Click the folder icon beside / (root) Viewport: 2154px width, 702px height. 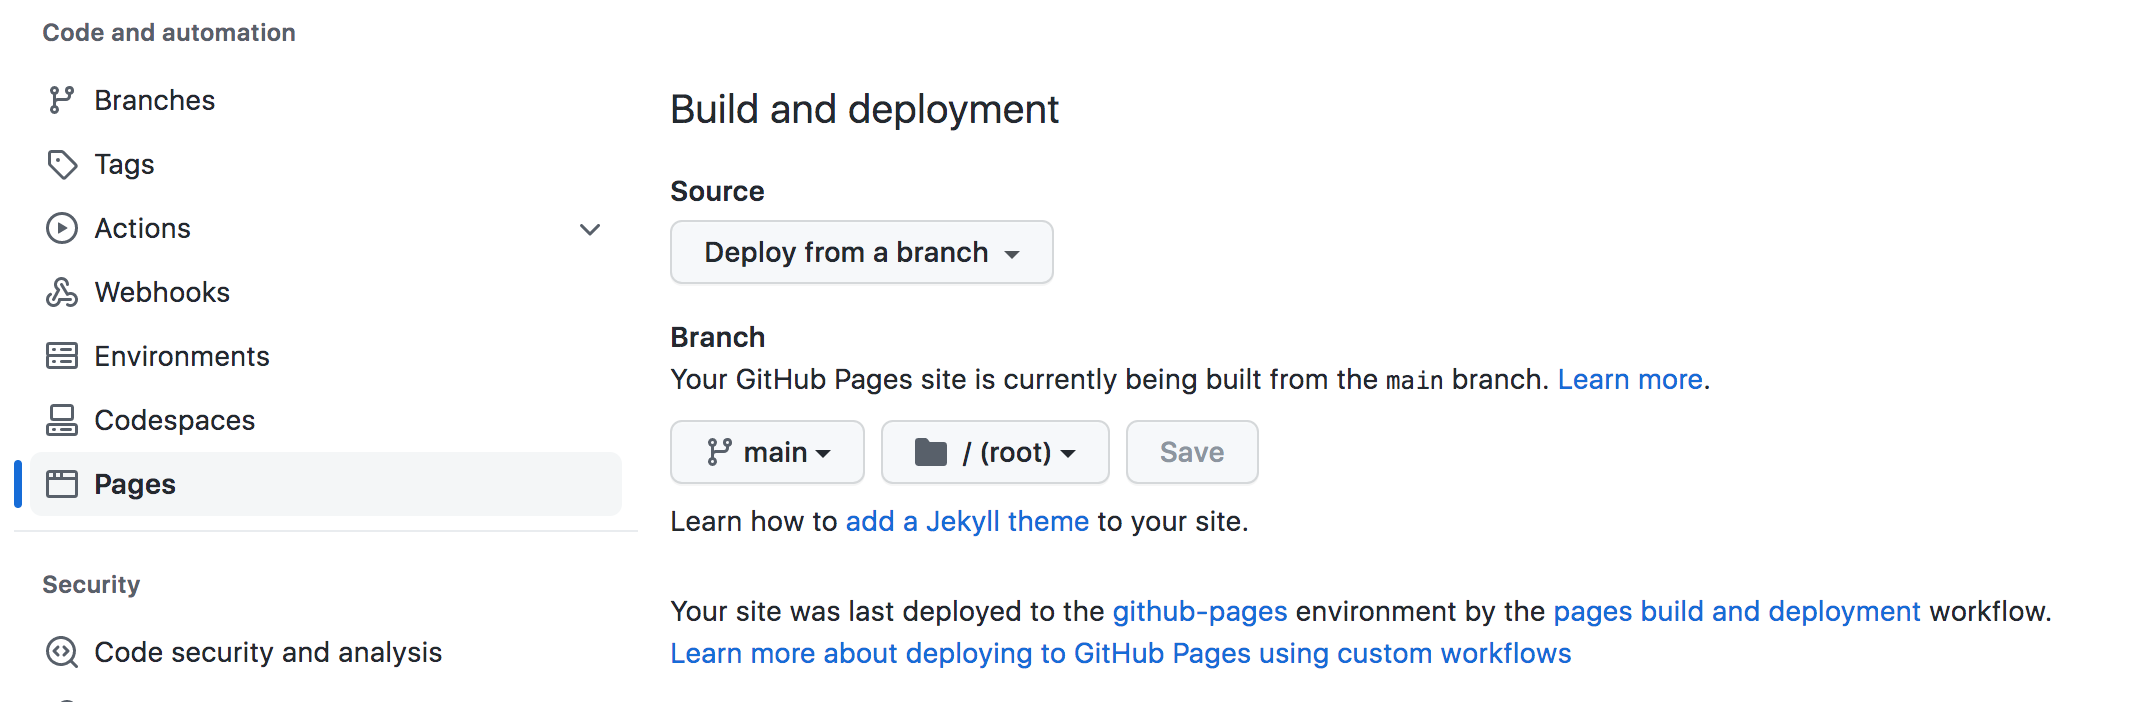[931, 452]
